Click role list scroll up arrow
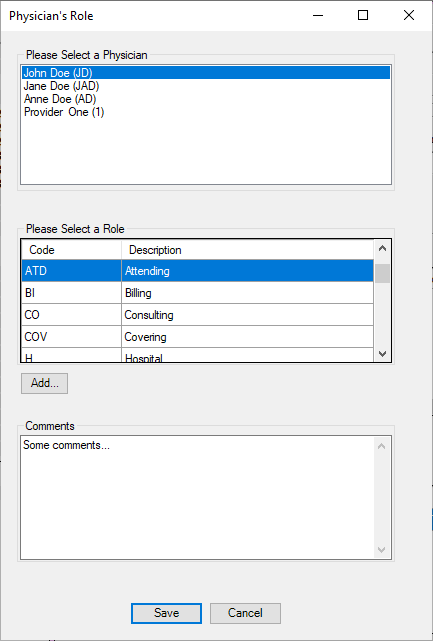The image size is (433, 641). coord(382,248)
